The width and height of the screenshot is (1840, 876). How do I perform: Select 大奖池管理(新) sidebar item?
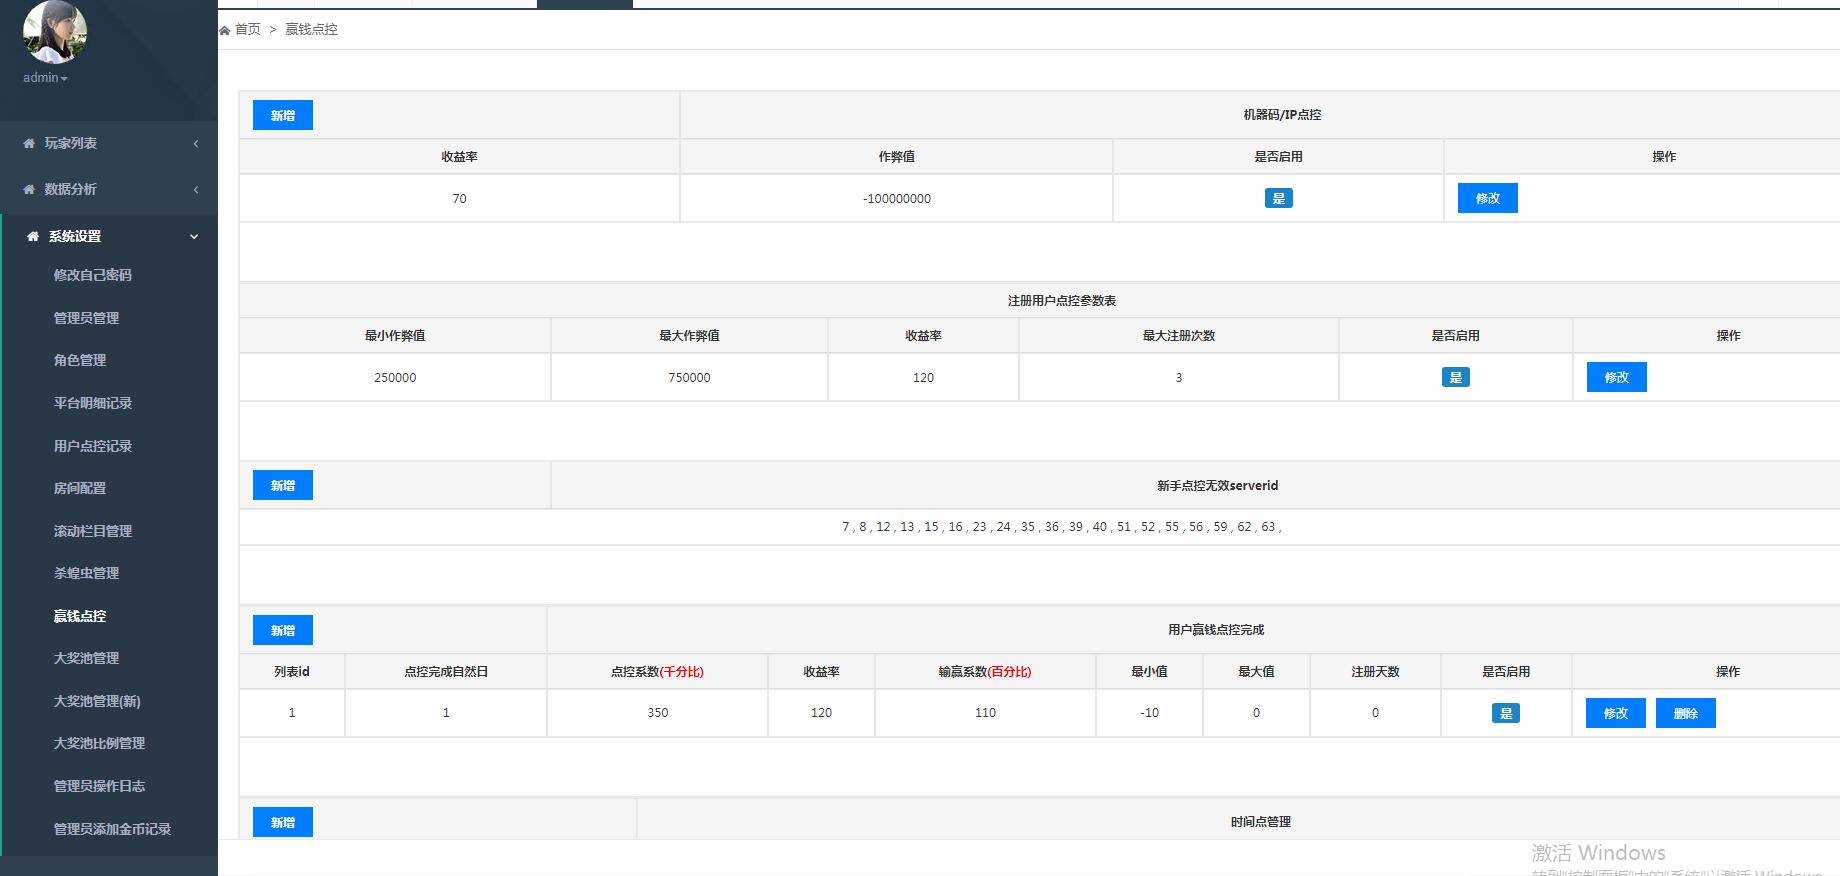point(97,701)
